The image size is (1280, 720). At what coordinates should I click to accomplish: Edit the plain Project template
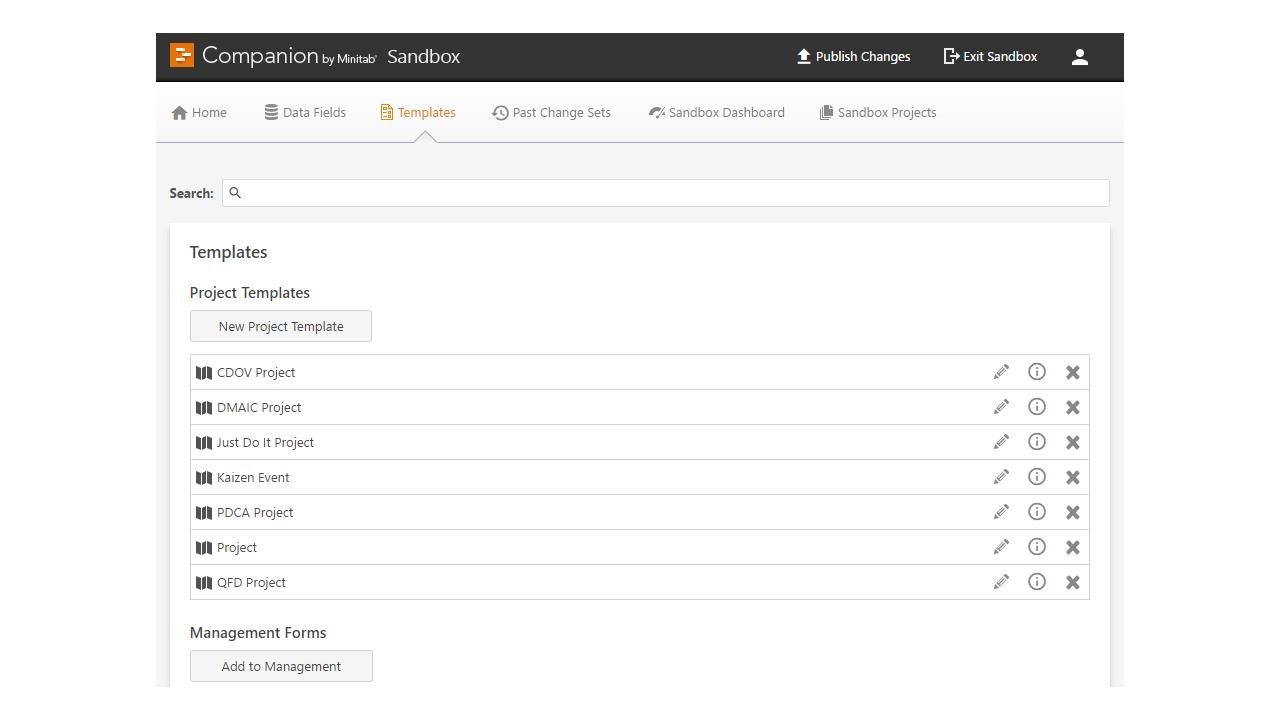[1001, 547]
